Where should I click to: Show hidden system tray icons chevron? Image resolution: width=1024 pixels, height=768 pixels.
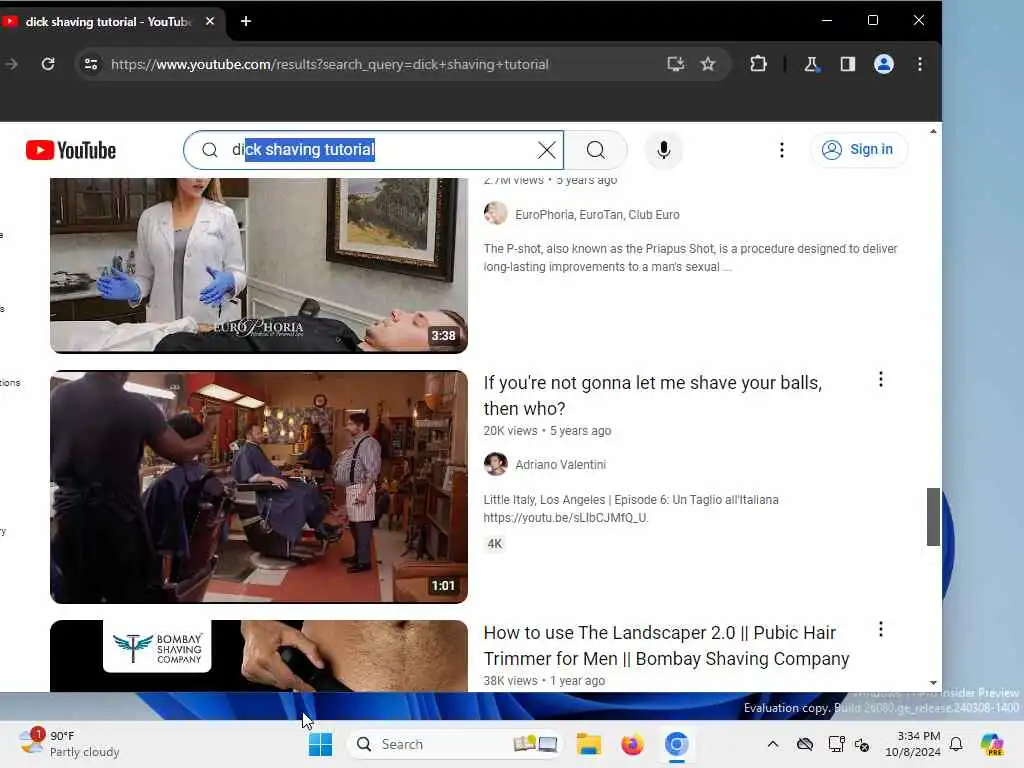[x=773, y=744]
